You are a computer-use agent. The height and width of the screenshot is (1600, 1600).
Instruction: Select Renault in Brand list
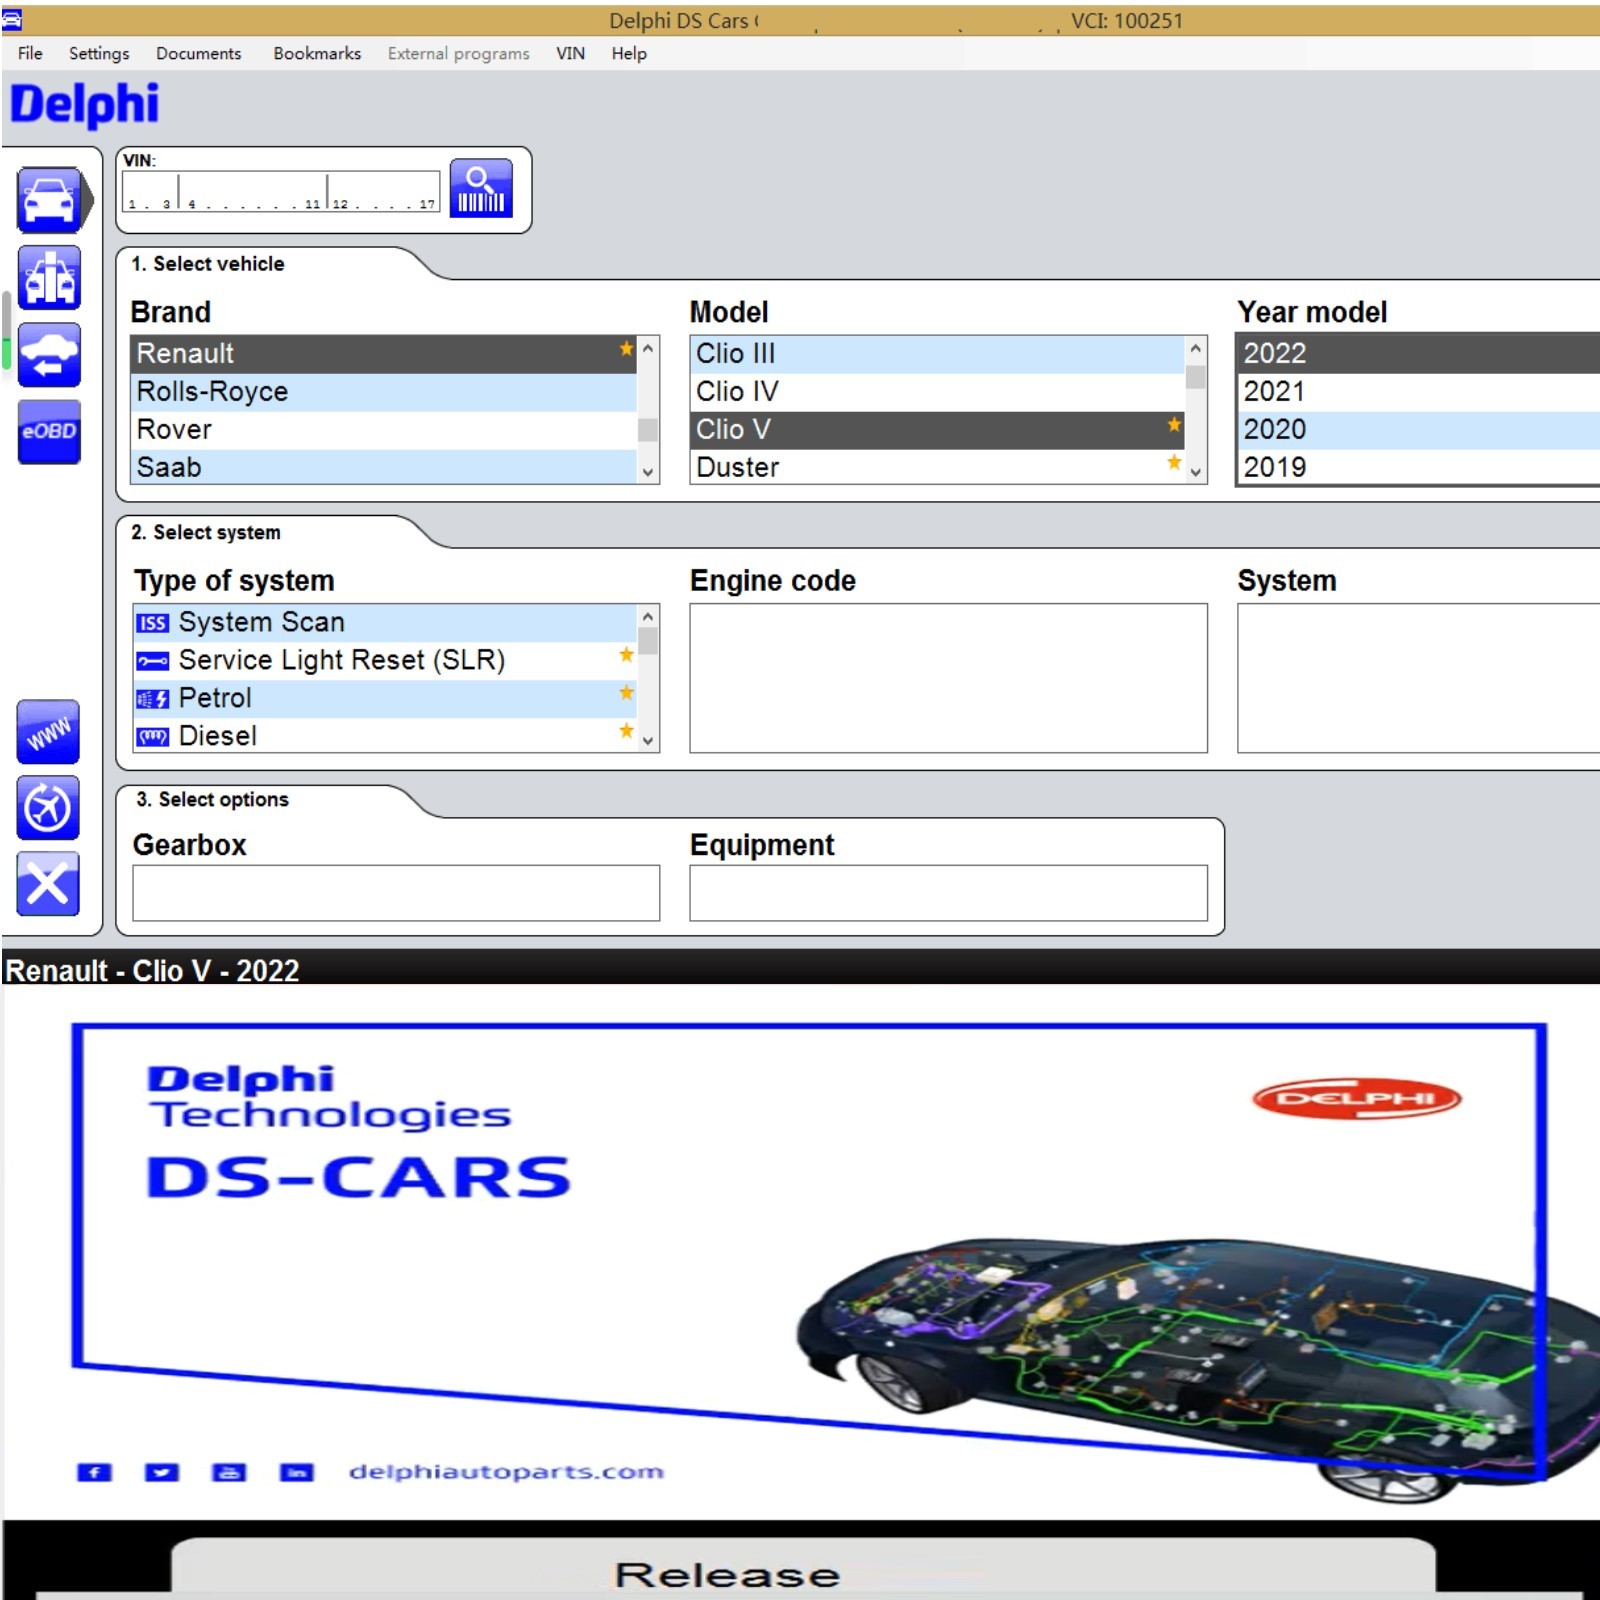(384, 354)
